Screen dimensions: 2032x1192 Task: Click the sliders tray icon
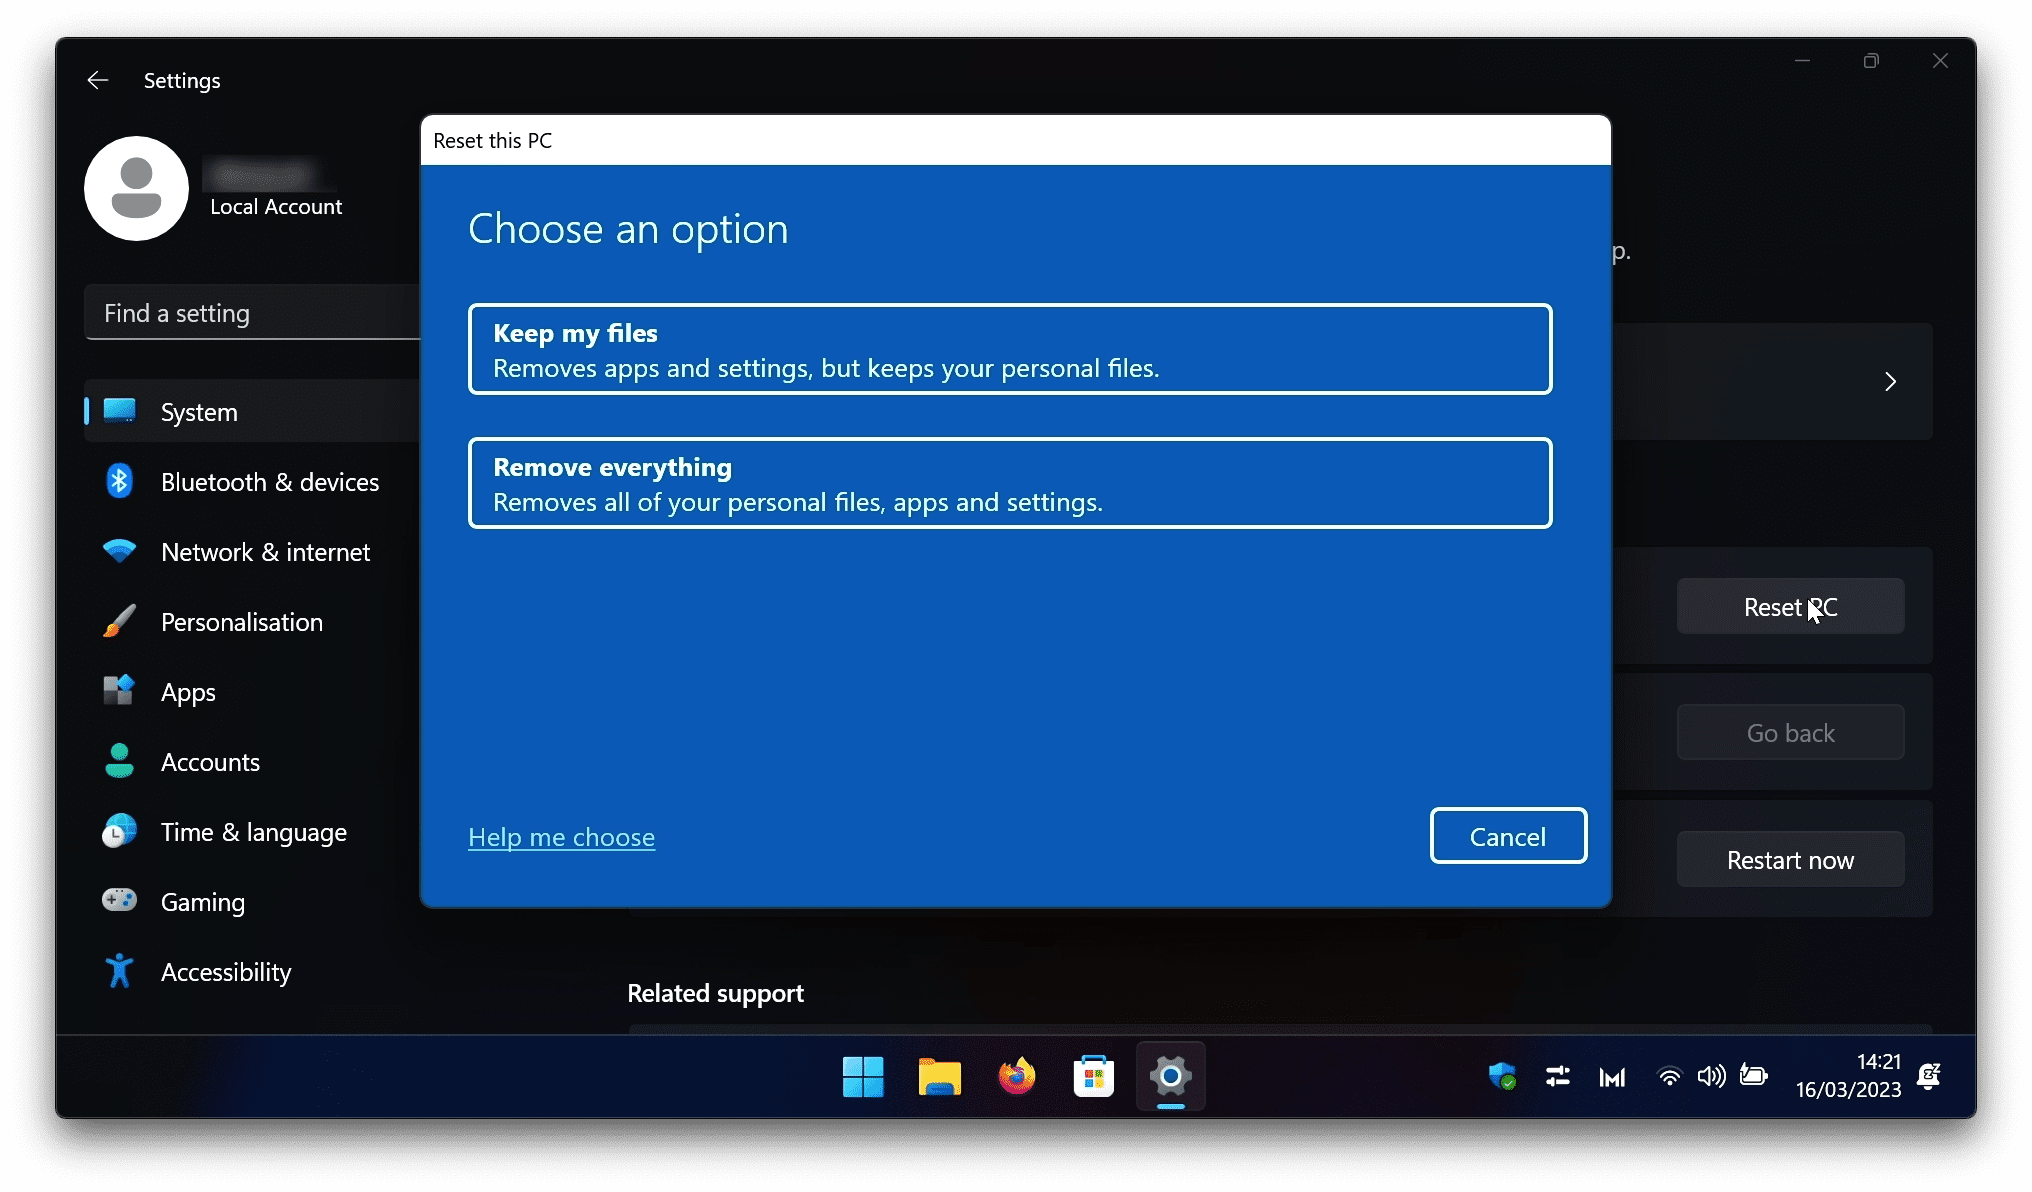tap(1557, 1076)
